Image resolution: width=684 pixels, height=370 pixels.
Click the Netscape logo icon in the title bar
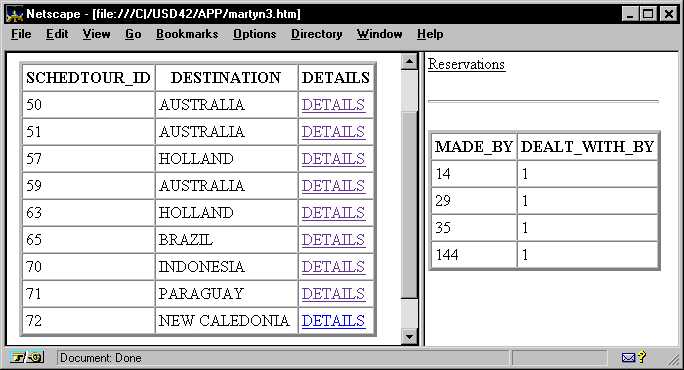coord(14,14)
